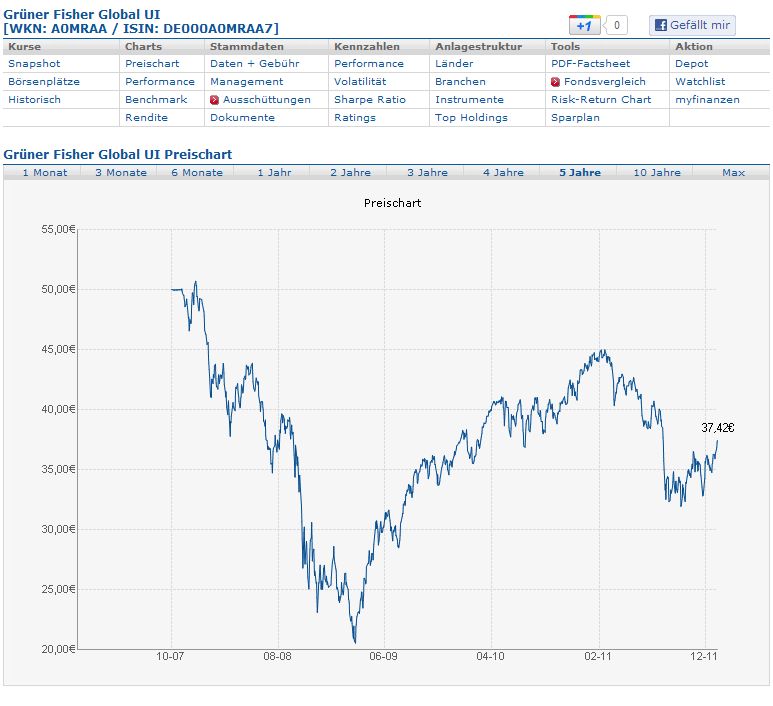Screen dimensions: 773x706
Task: Click the Tools column header
Action: [x=565, y=46]
